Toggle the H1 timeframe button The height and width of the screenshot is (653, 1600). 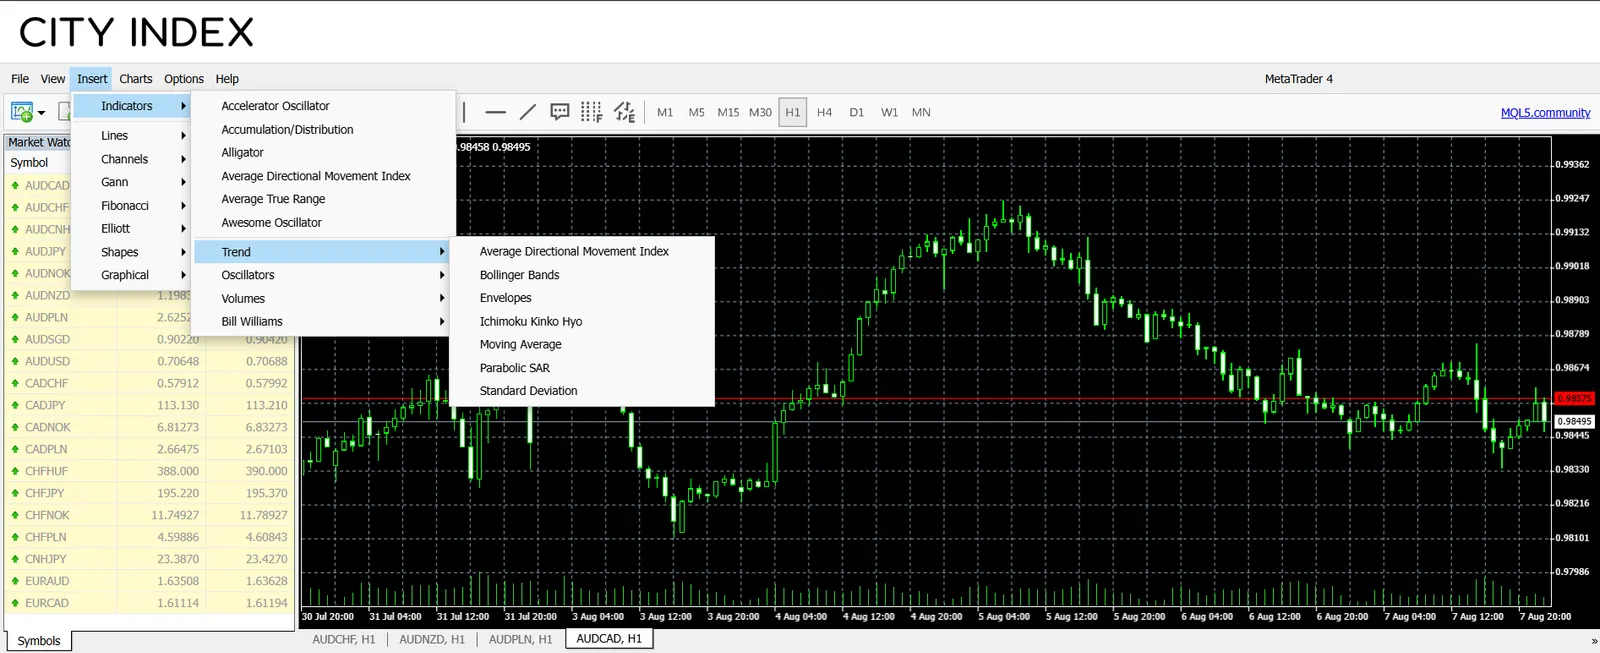coord(793,112)
